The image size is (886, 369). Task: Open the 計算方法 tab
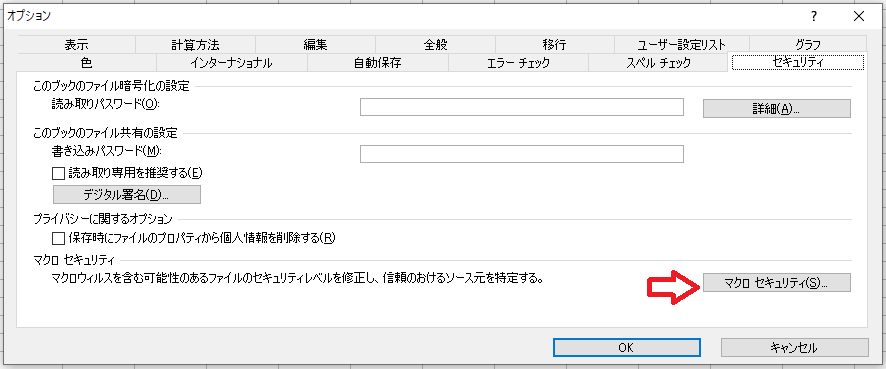(196, 44)
